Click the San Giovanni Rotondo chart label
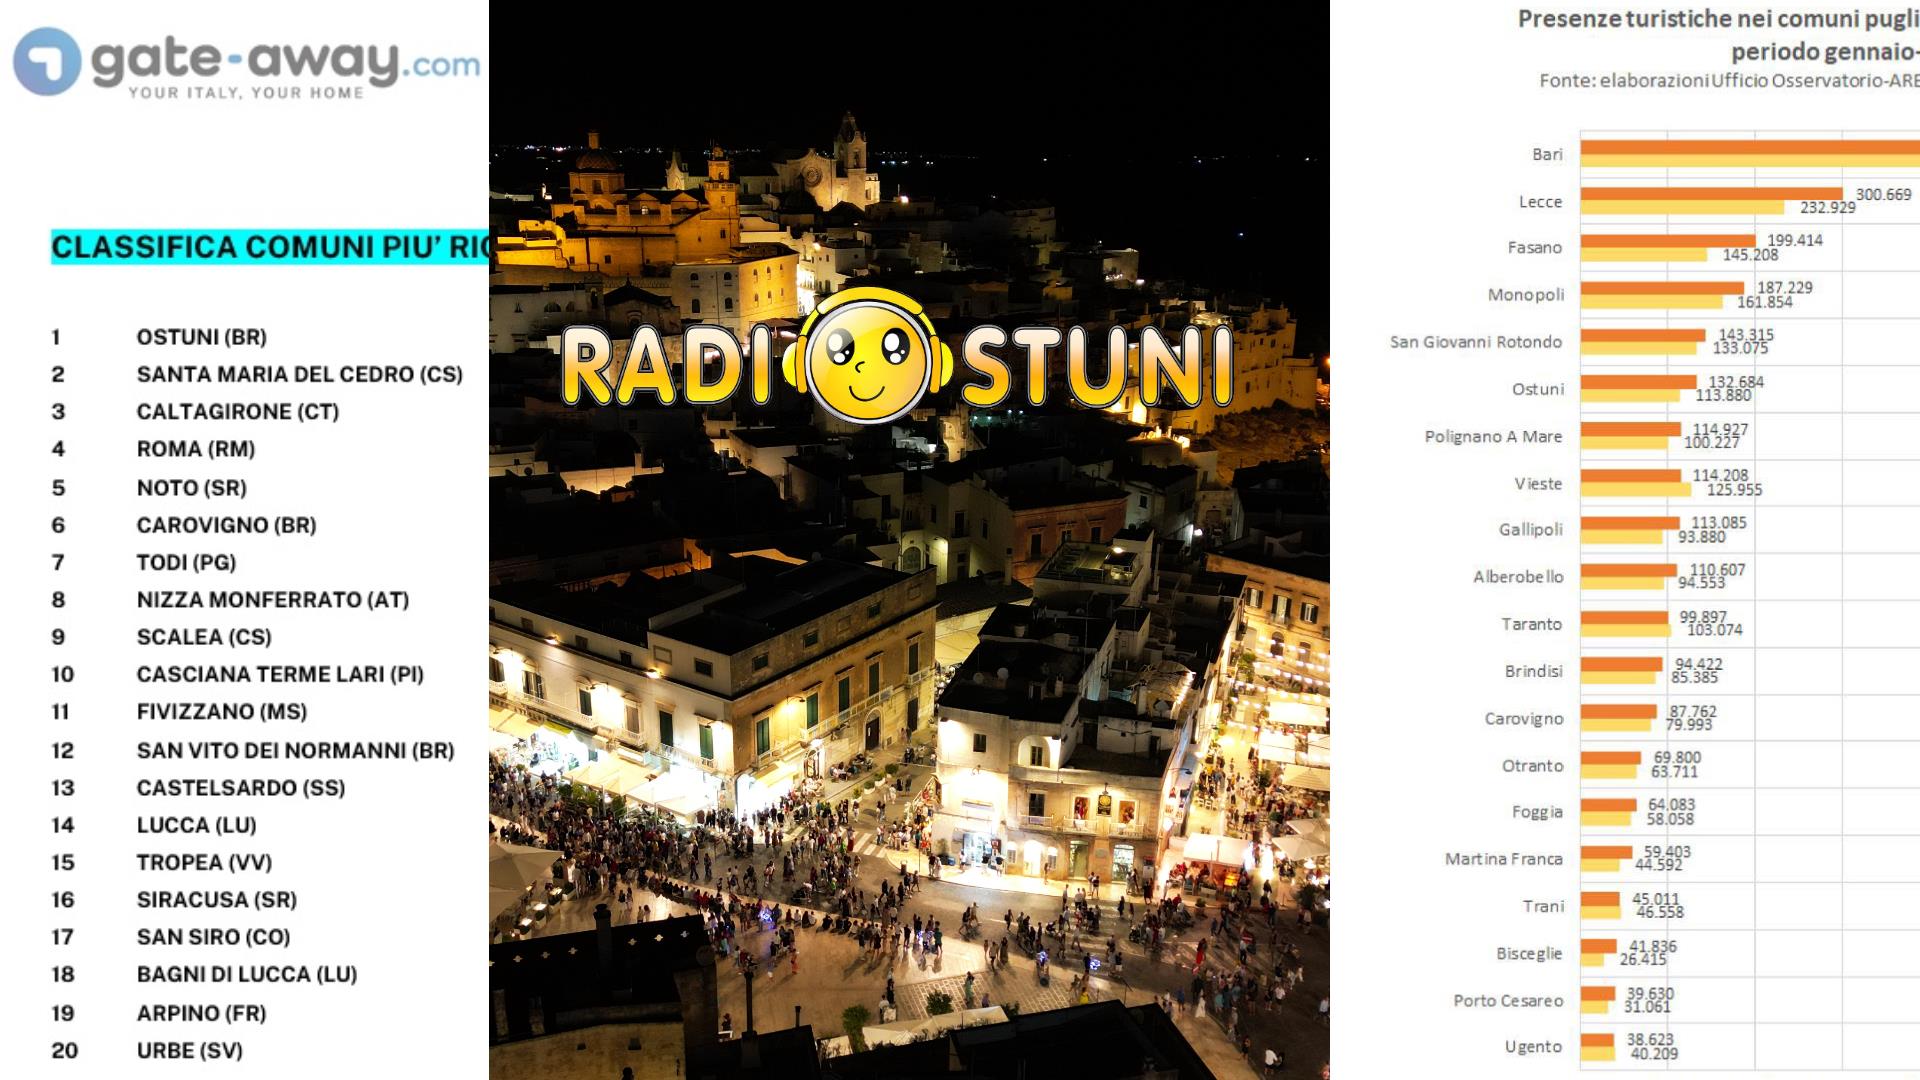Viewport: 1920px width, 1080px height. (1475, 342)
